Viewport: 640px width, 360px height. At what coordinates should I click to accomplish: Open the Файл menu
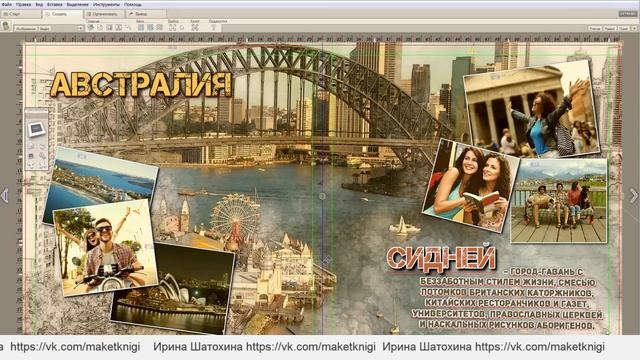(x=7, y=4)
